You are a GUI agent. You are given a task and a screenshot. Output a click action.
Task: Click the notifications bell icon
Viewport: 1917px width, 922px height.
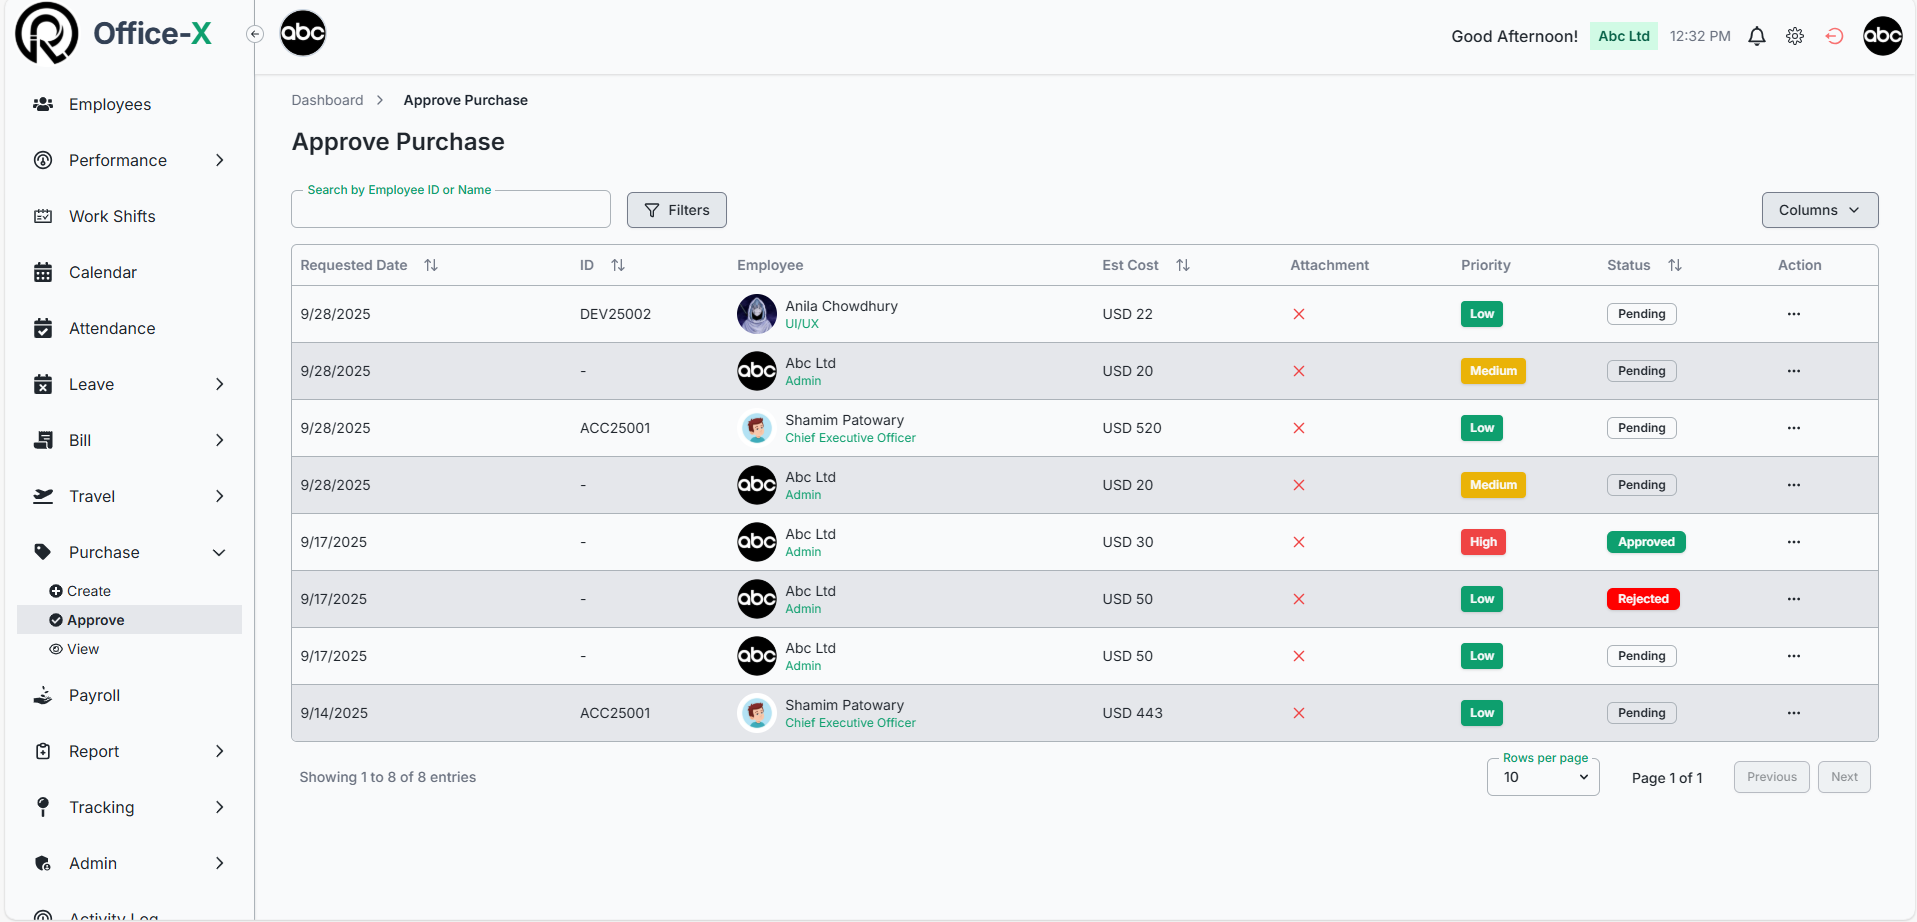pyautogui.click(x=1756, y=36)
